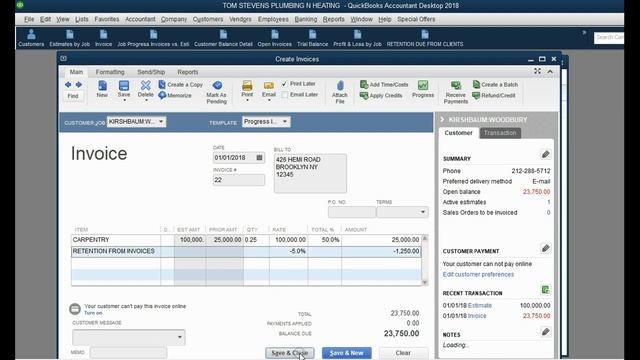Click the Memo field

click(x=128, y=352)
